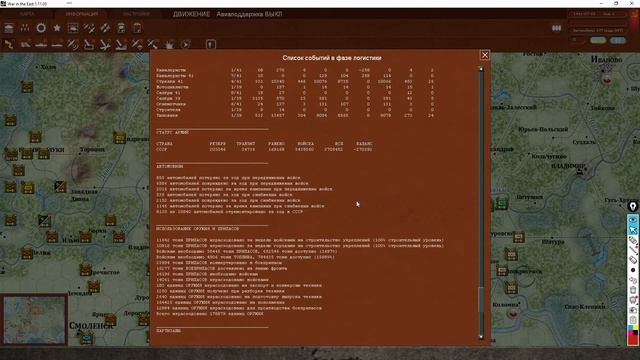Click the minimap thumbnail in bottom-left corner

coord(34,320)
